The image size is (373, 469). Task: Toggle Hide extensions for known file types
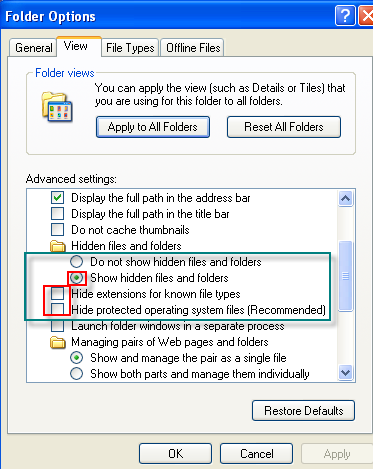pyautogui.click(x=57, y=294)
